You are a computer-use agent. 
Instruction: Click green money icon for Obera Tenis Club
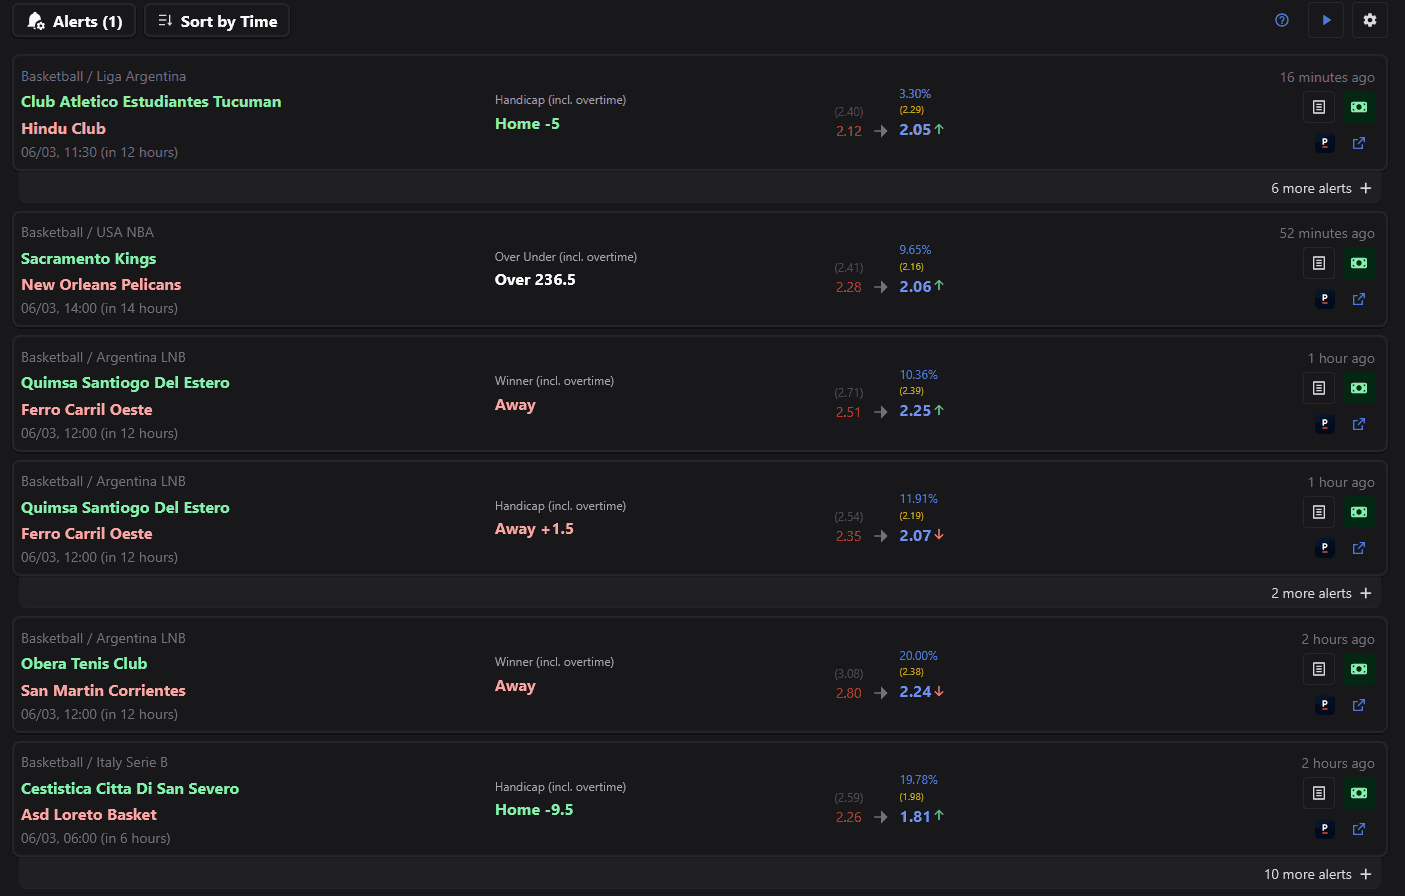pos(1359,669)
